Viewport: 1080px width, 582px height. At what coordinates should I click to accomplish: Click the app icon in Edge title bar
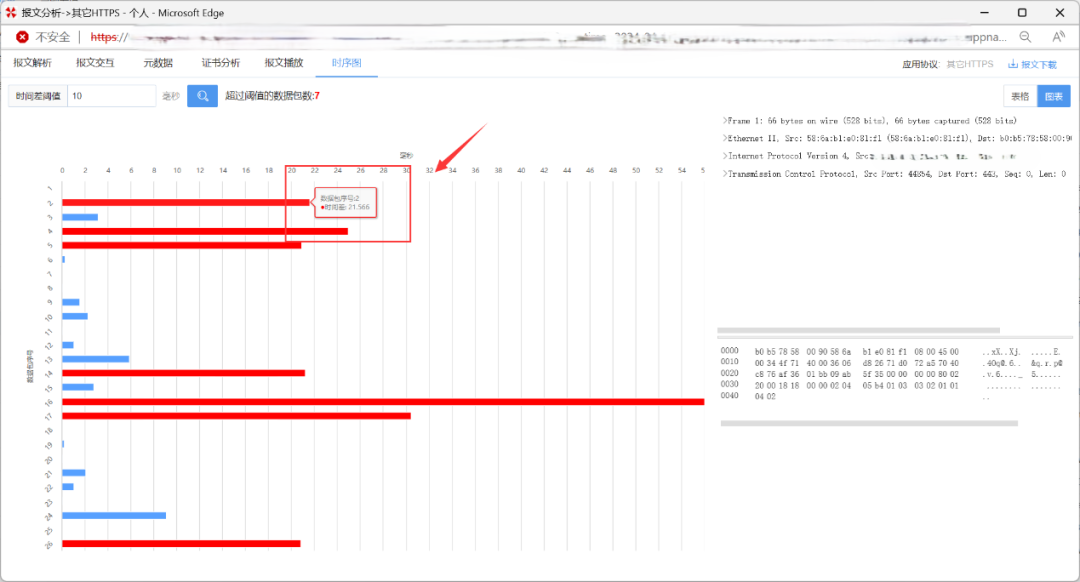[10, 12]
